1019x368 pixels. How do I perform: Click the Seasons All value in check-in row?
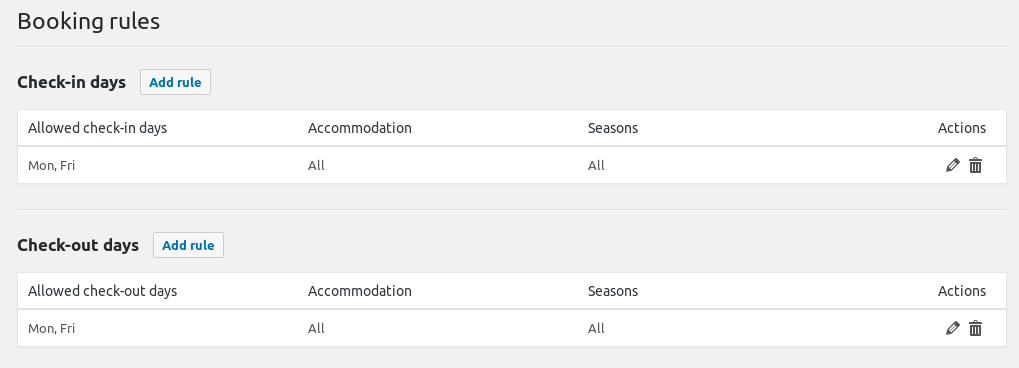[596, 165]
